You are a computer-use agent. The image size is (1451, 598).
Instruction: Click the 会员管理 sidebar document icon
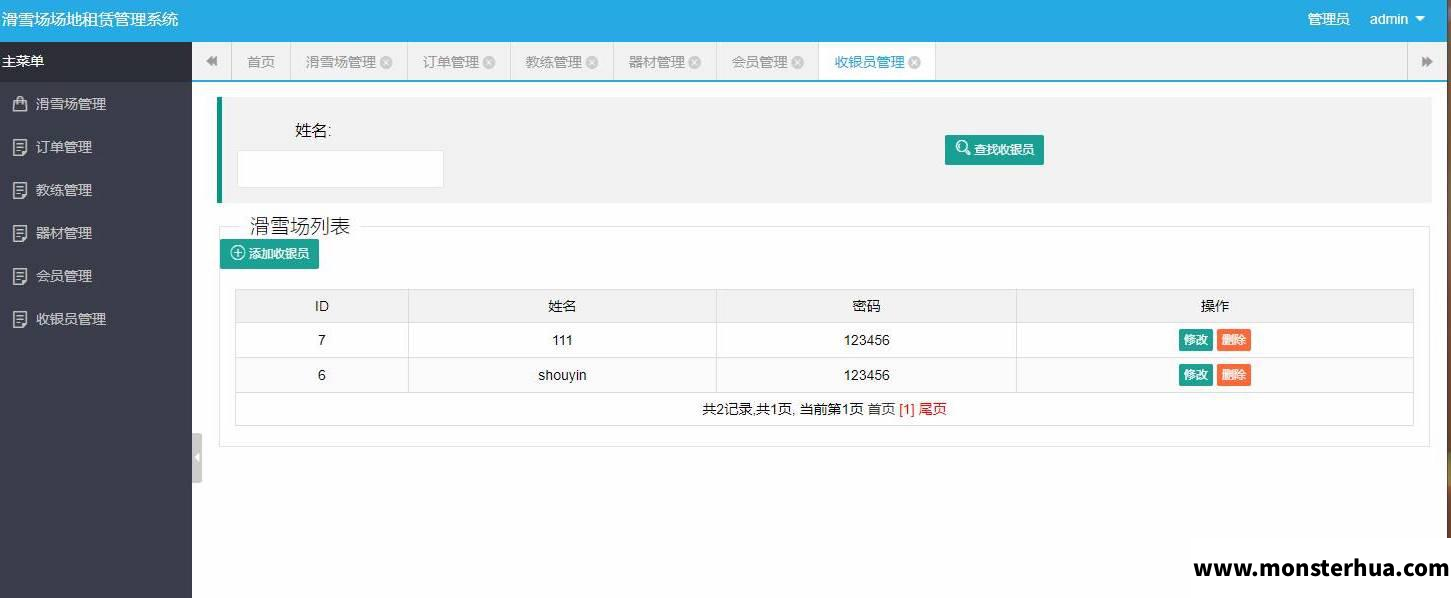(x=19, y=276)
